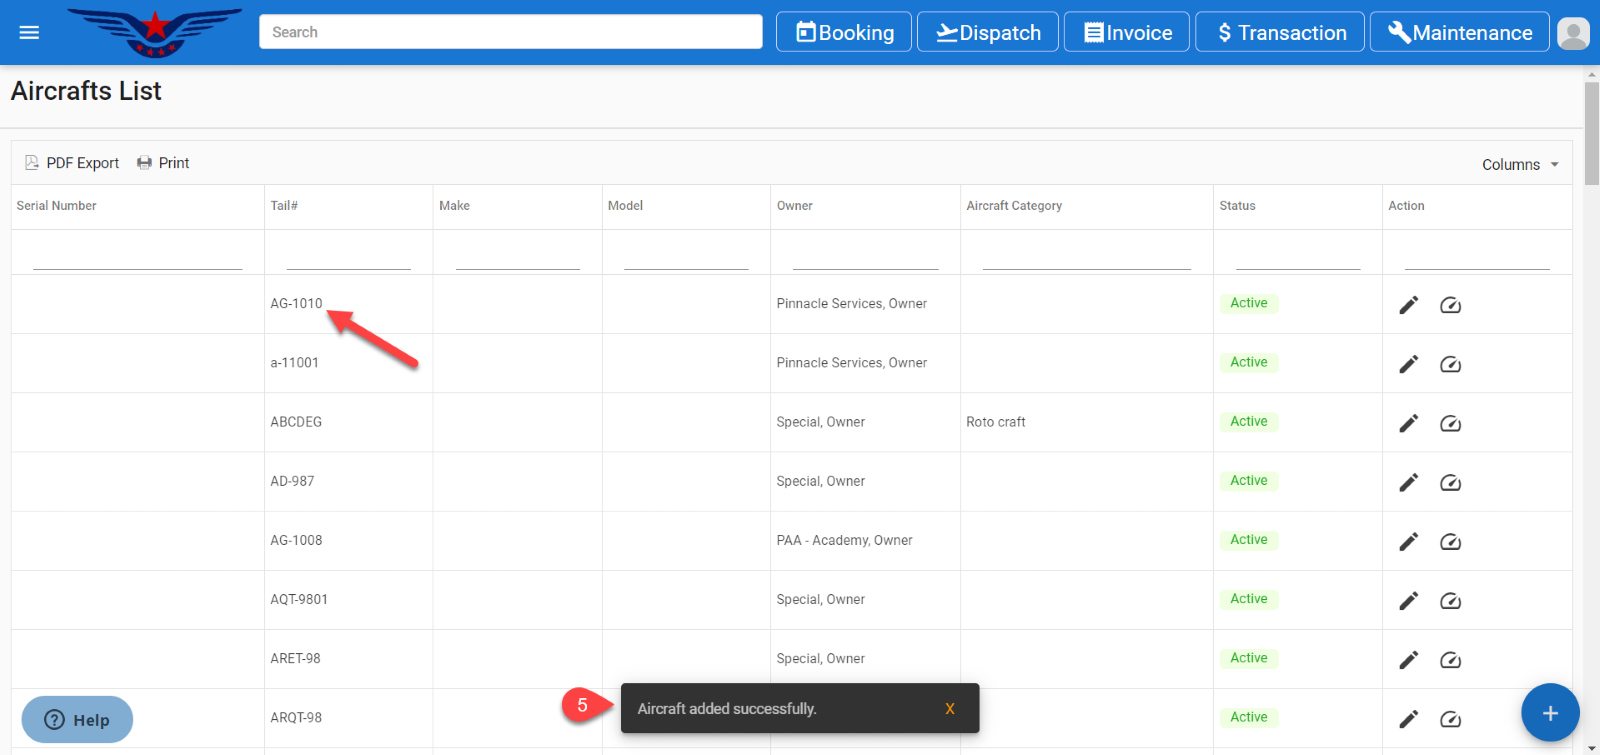This screenshot has height=755, width=1600.
Task: Open the hamburger navigation menu
Action: [x=29, y=33]
